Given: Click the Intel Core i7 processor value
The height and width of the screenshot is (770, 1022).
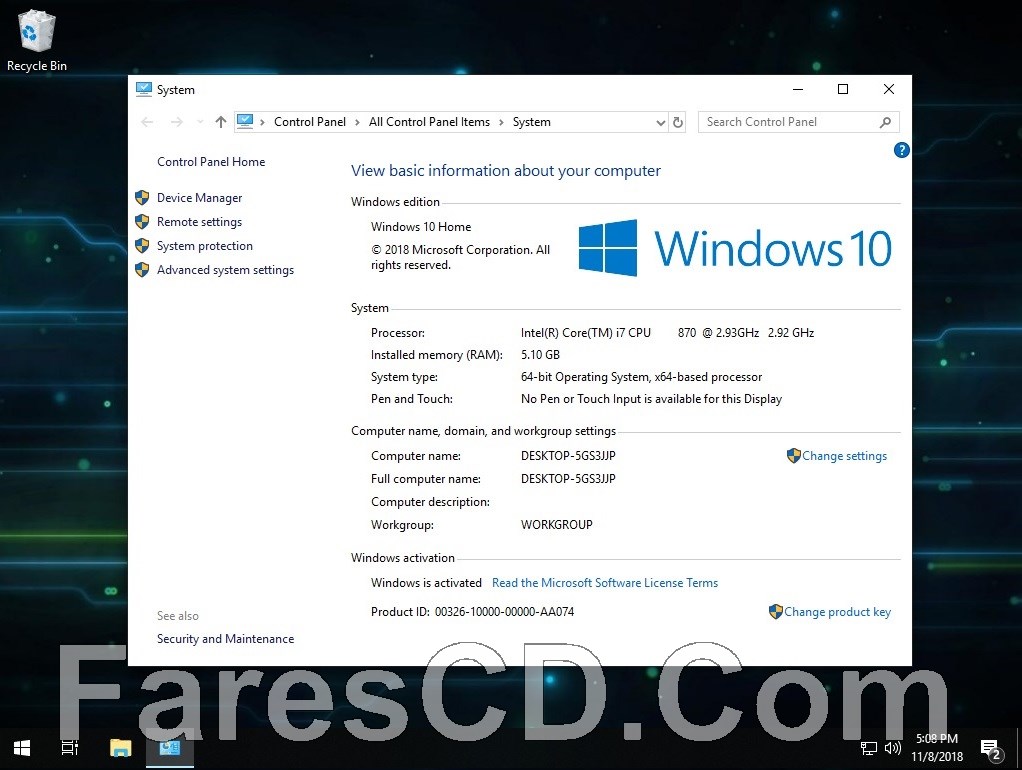Looking at the screenshot, I should pyautogui.click(x=667, y=333).
